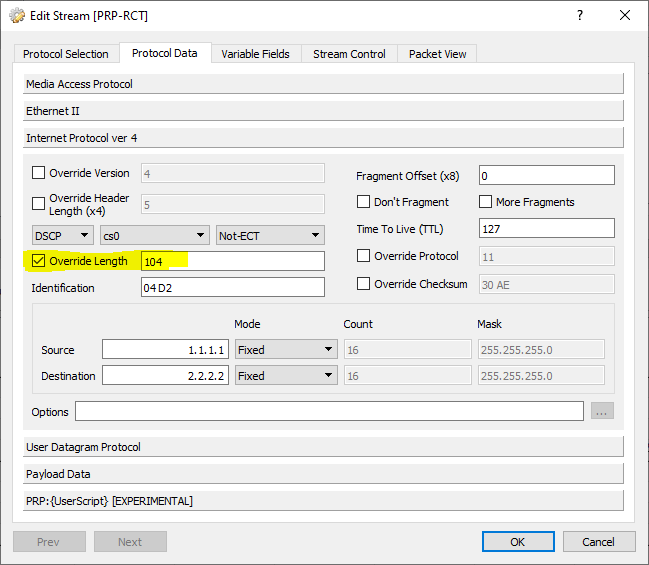The image size is (649, 565).
Task: Expand the Media Access Protocol section
Action: (x=323, y=84)
